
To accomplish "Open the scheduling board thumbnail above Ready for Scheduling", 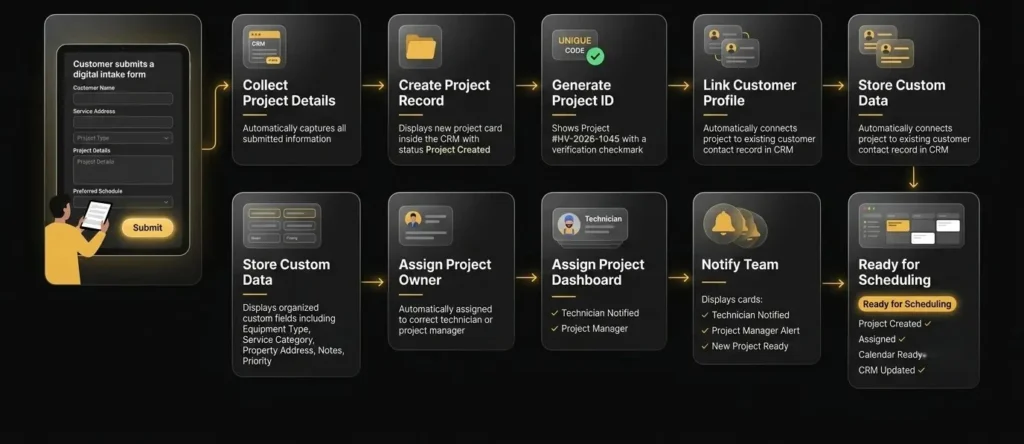I will (x=911, y=226).
